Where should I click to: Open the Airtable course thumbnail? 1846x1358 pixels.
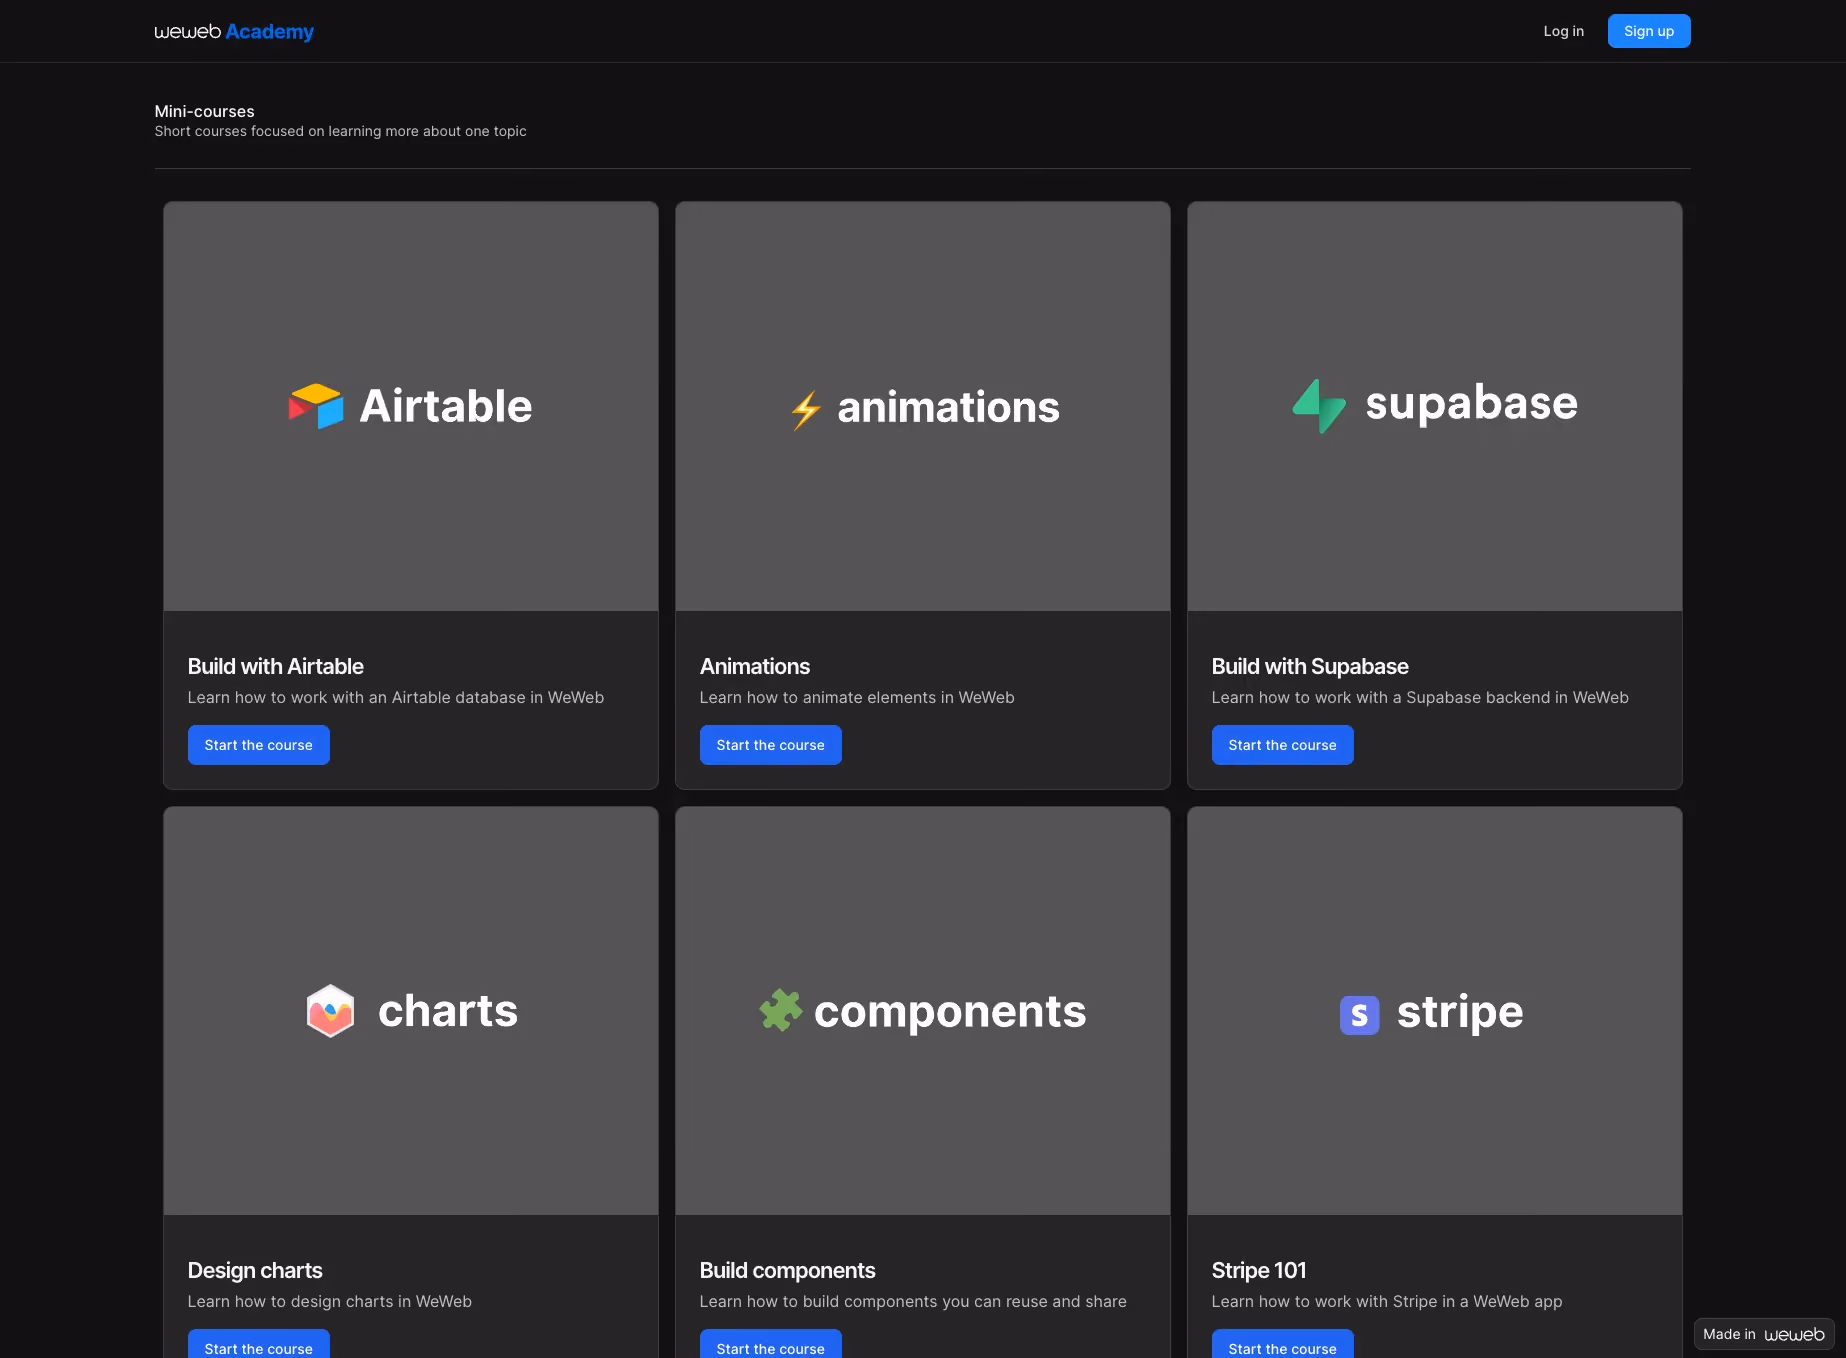pos(411,406)
